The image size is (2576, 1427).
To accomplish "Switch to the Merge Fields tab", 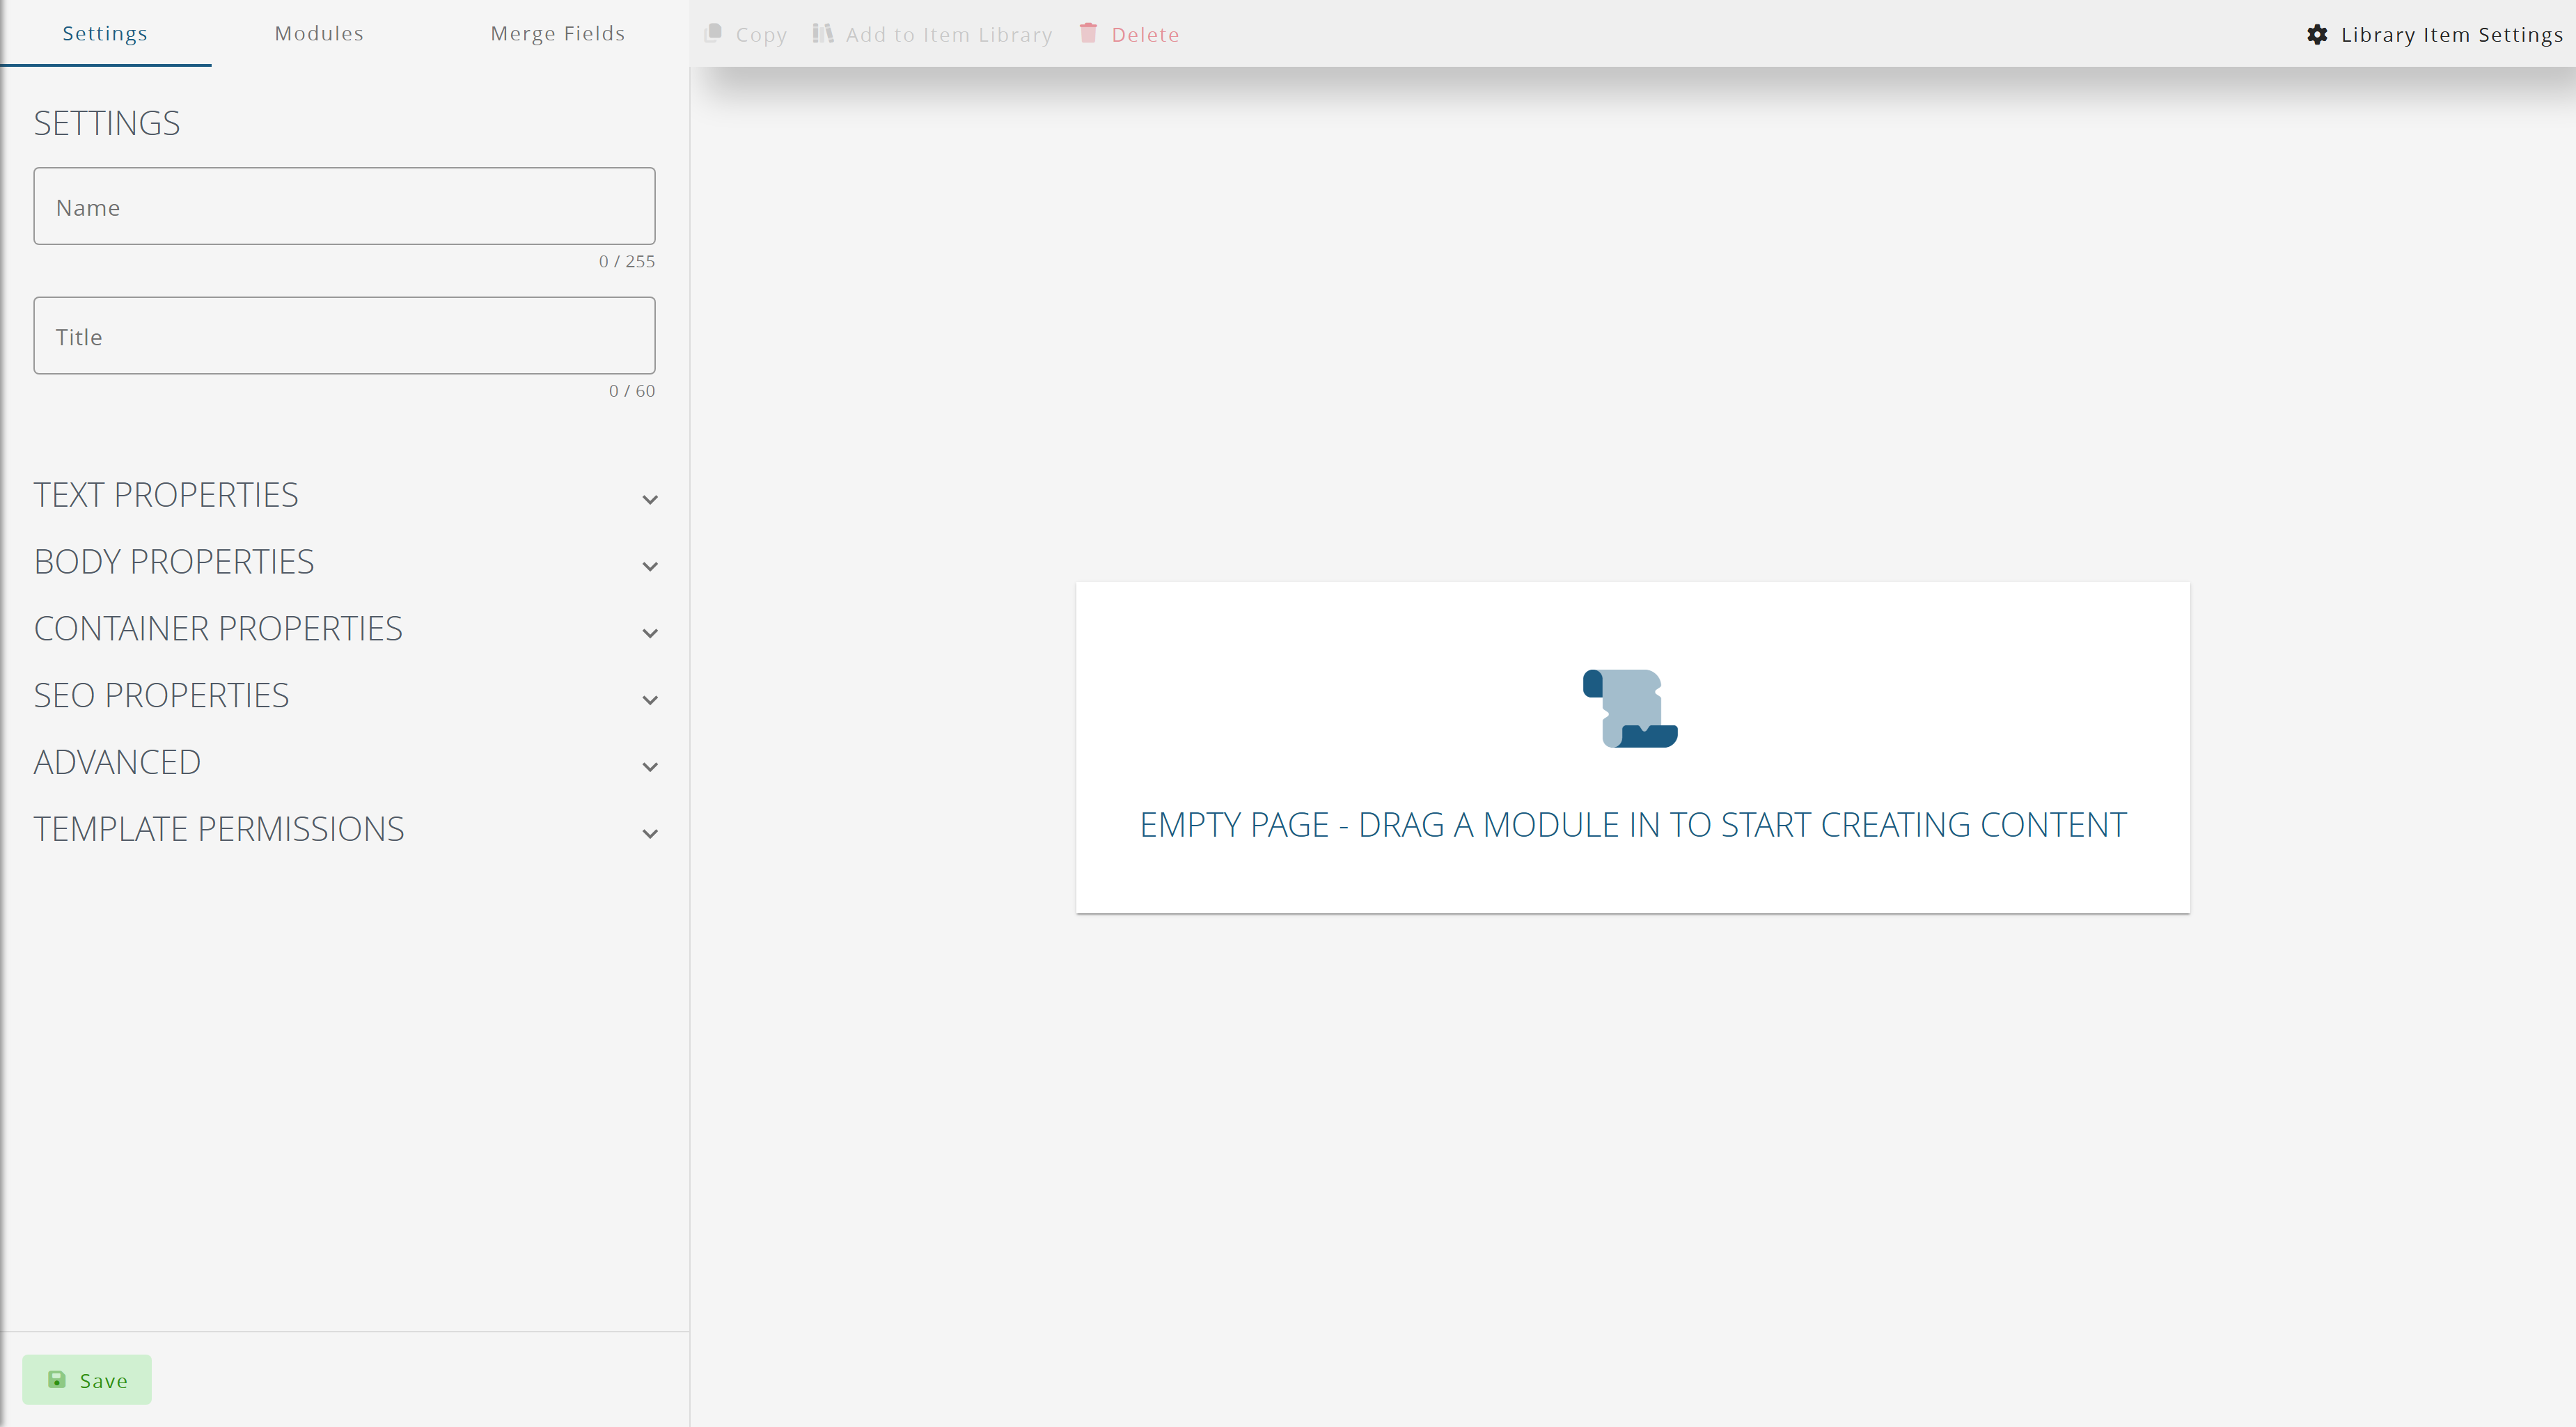I will pyautogui.click(x=557, y=33).
